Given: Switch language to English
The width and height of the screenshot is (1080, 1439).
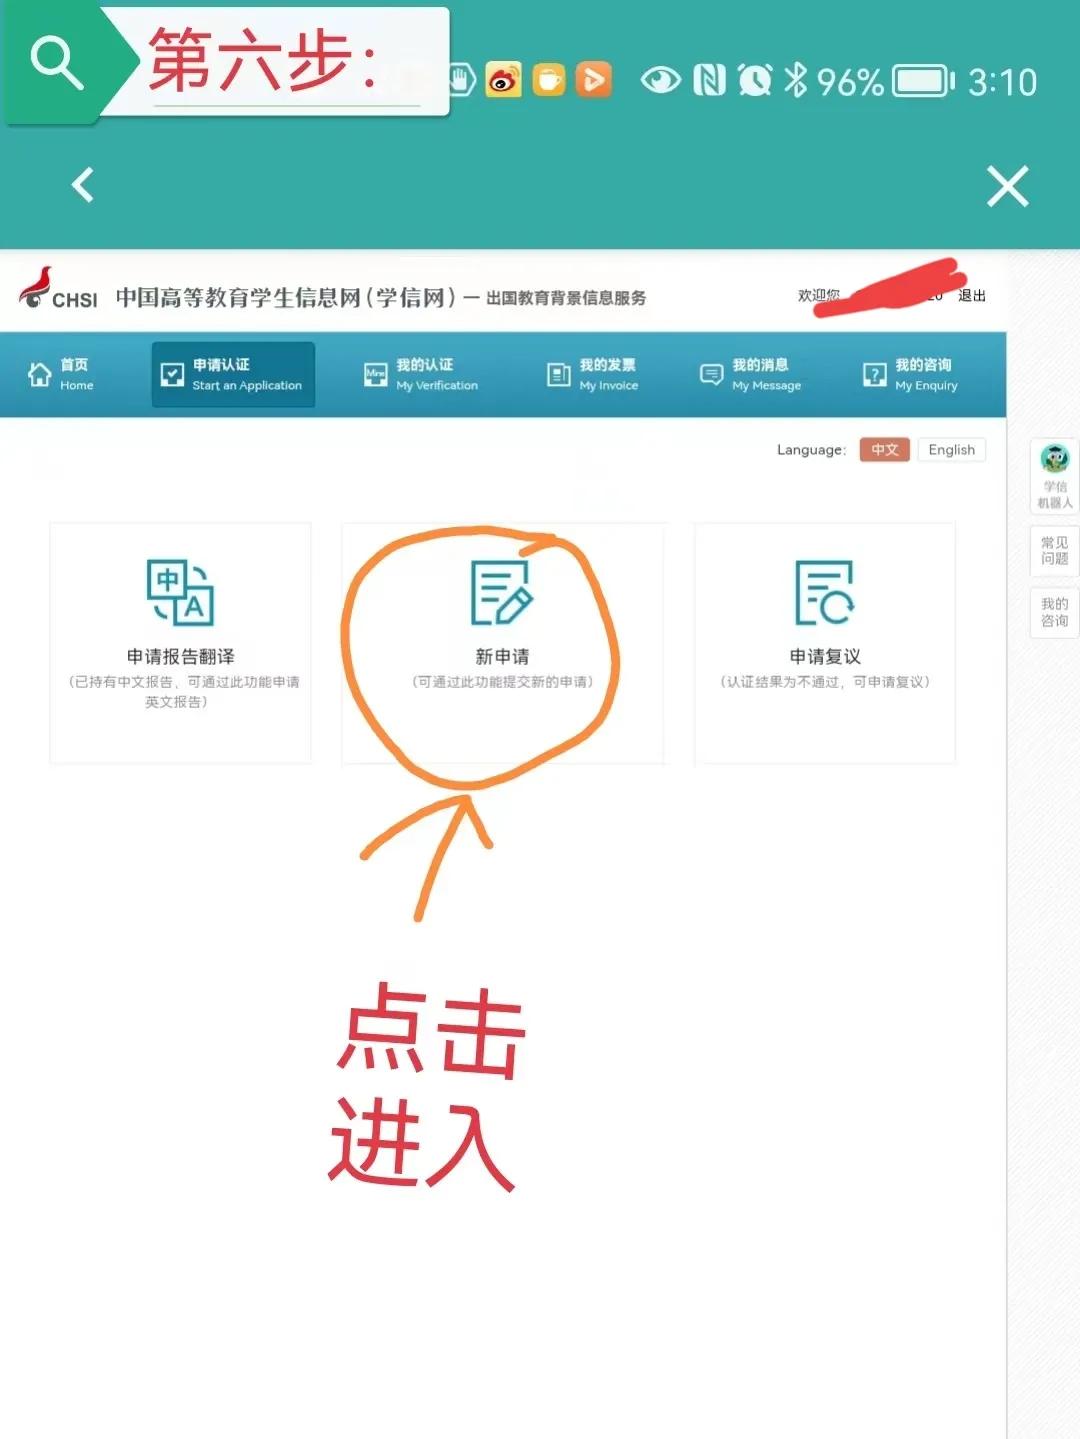Looking at the screenshot, I should [950, 449].
